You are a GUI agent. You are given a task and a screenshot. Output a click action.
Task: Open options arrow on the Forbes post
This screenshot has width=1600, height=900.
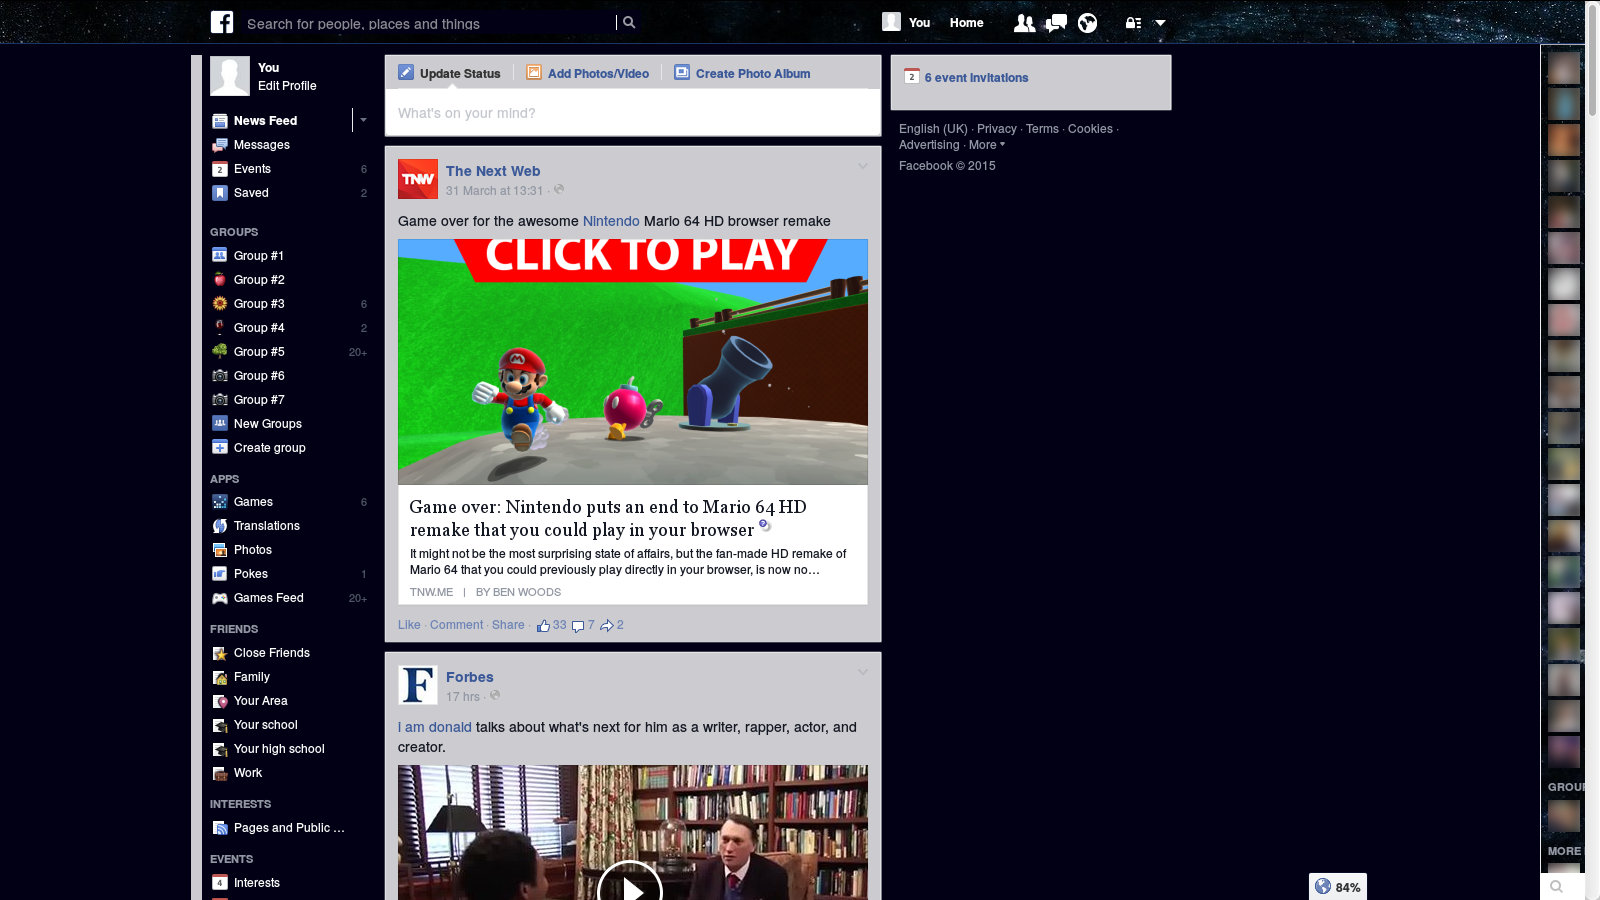click(x=862, y=672)
